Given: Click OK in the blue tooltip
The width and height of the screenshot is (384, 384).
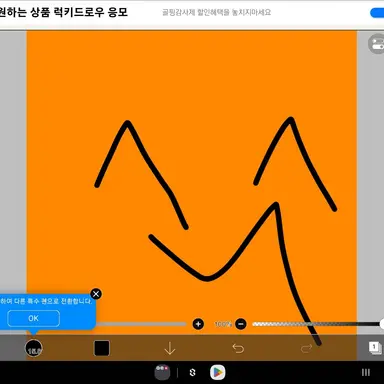Looking at the screenshot, I should (x=33, y=318).
